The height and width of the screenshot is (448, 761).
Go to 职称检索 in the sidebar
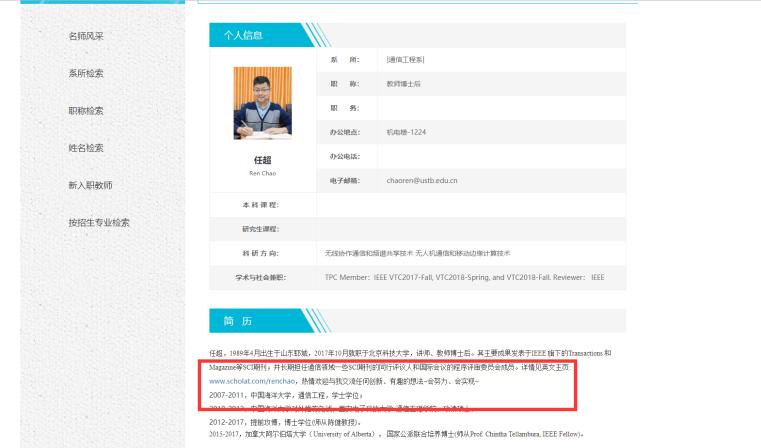[x=86, y=110]
